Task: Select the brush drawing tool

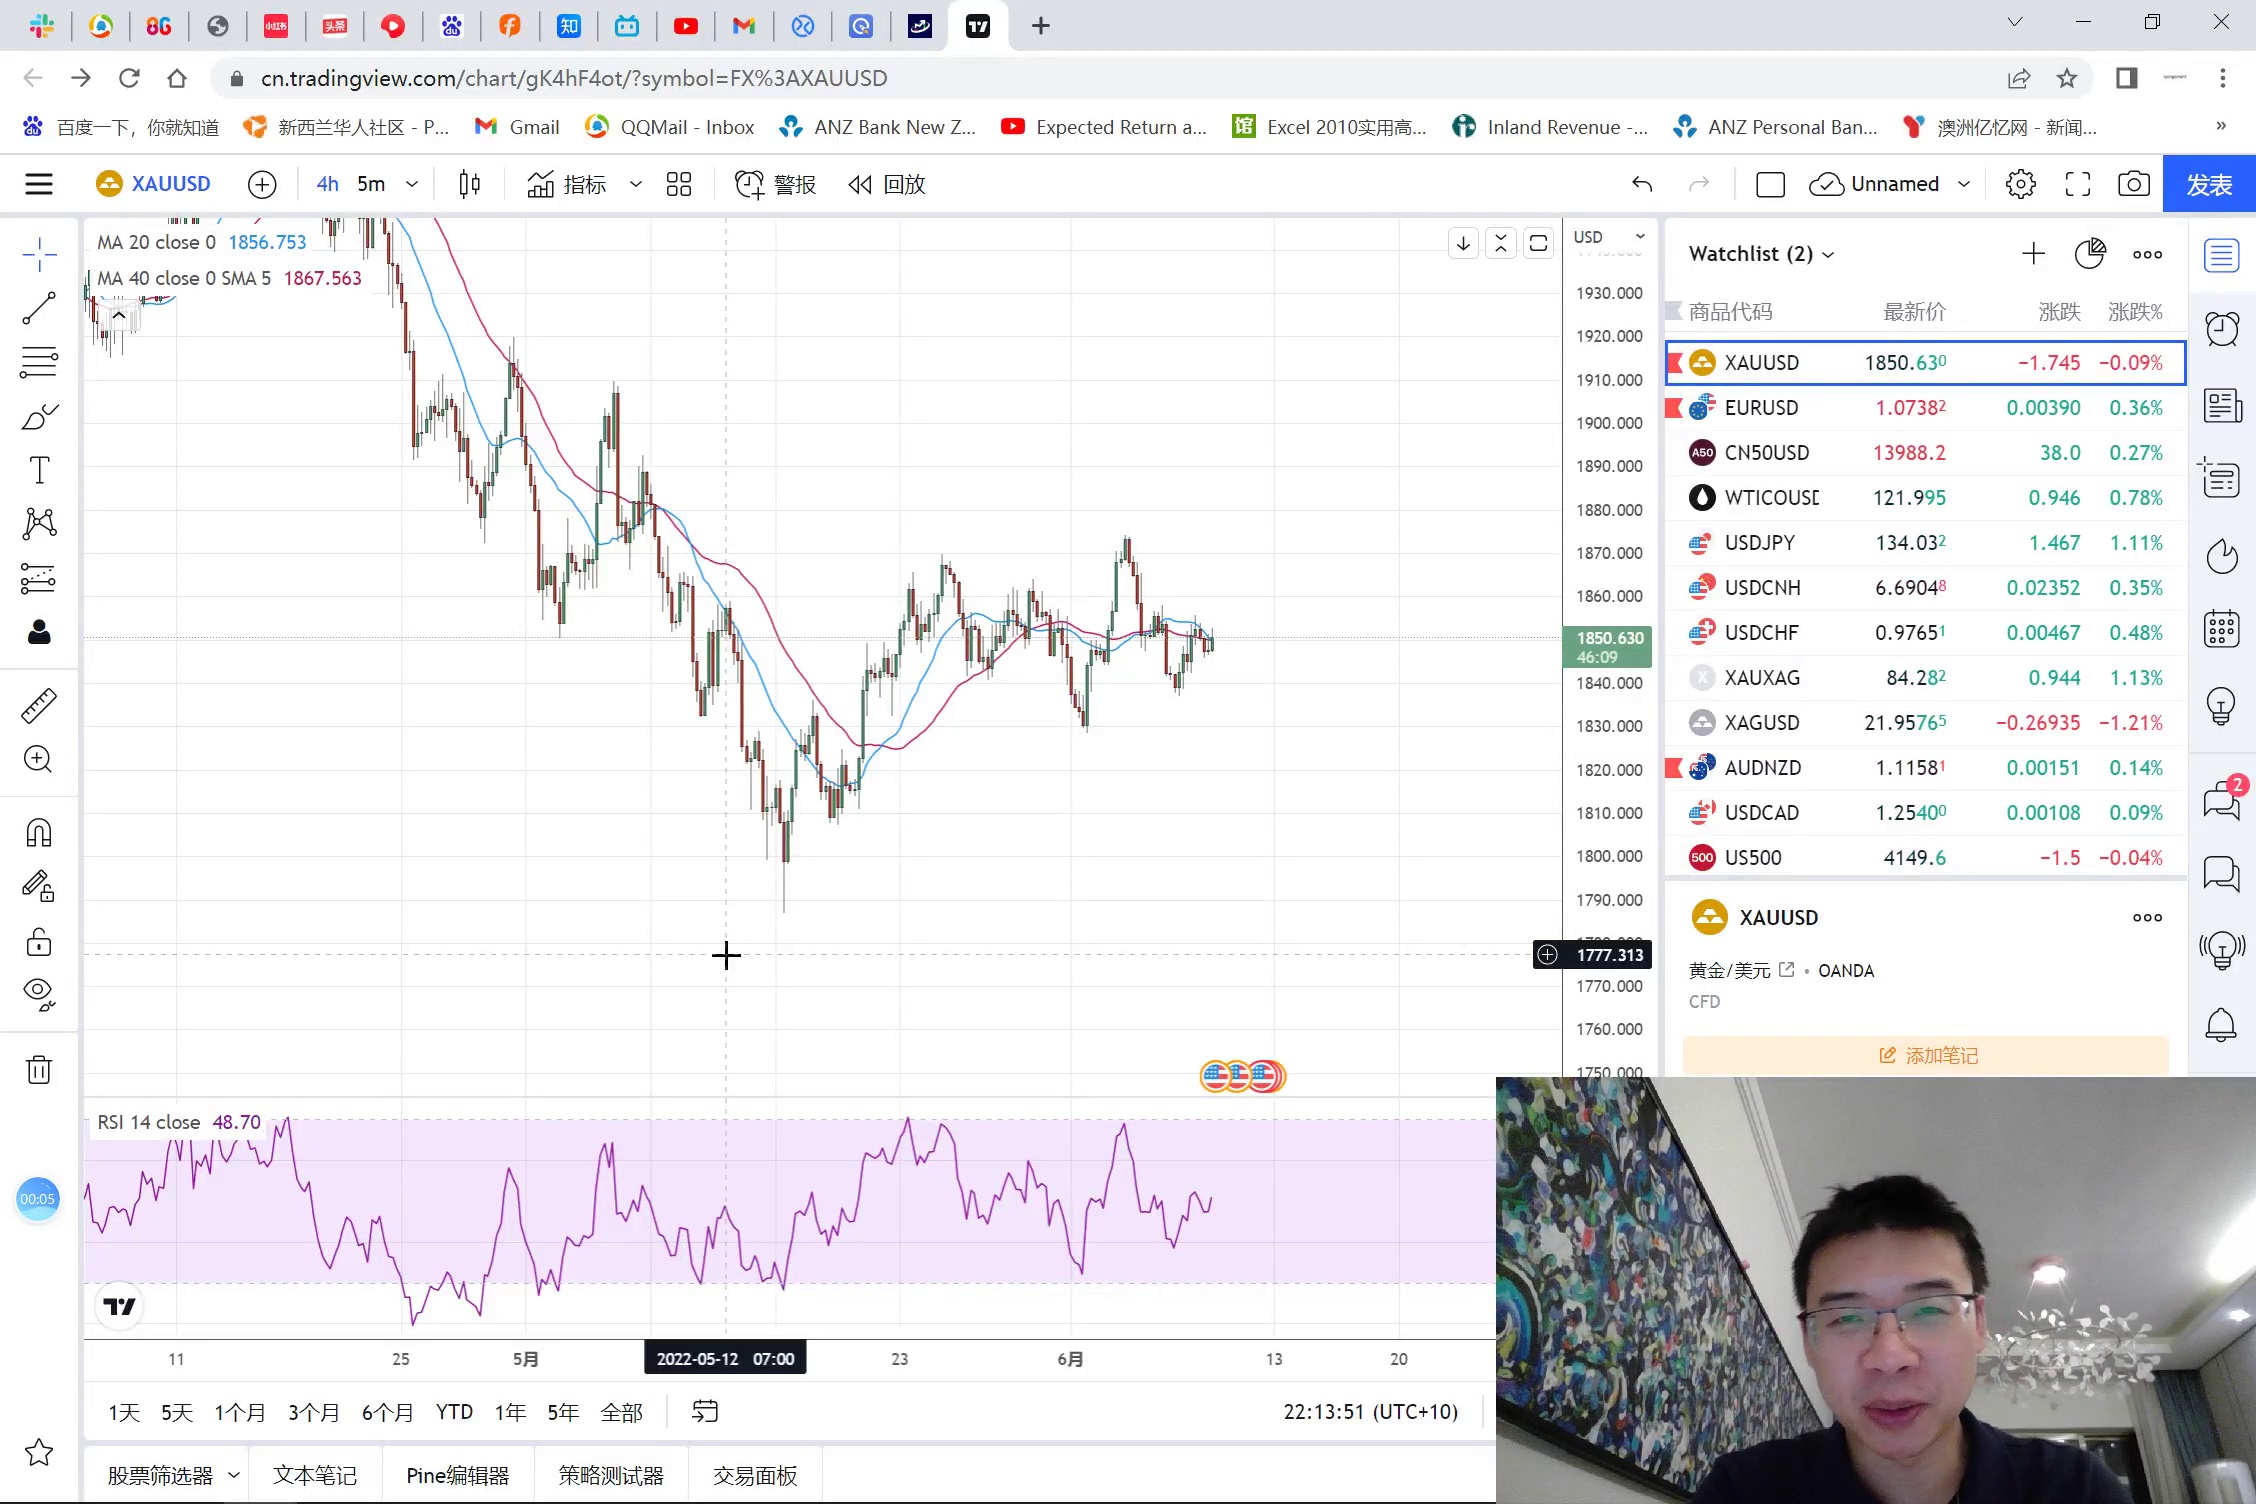Action: [39, 416]
